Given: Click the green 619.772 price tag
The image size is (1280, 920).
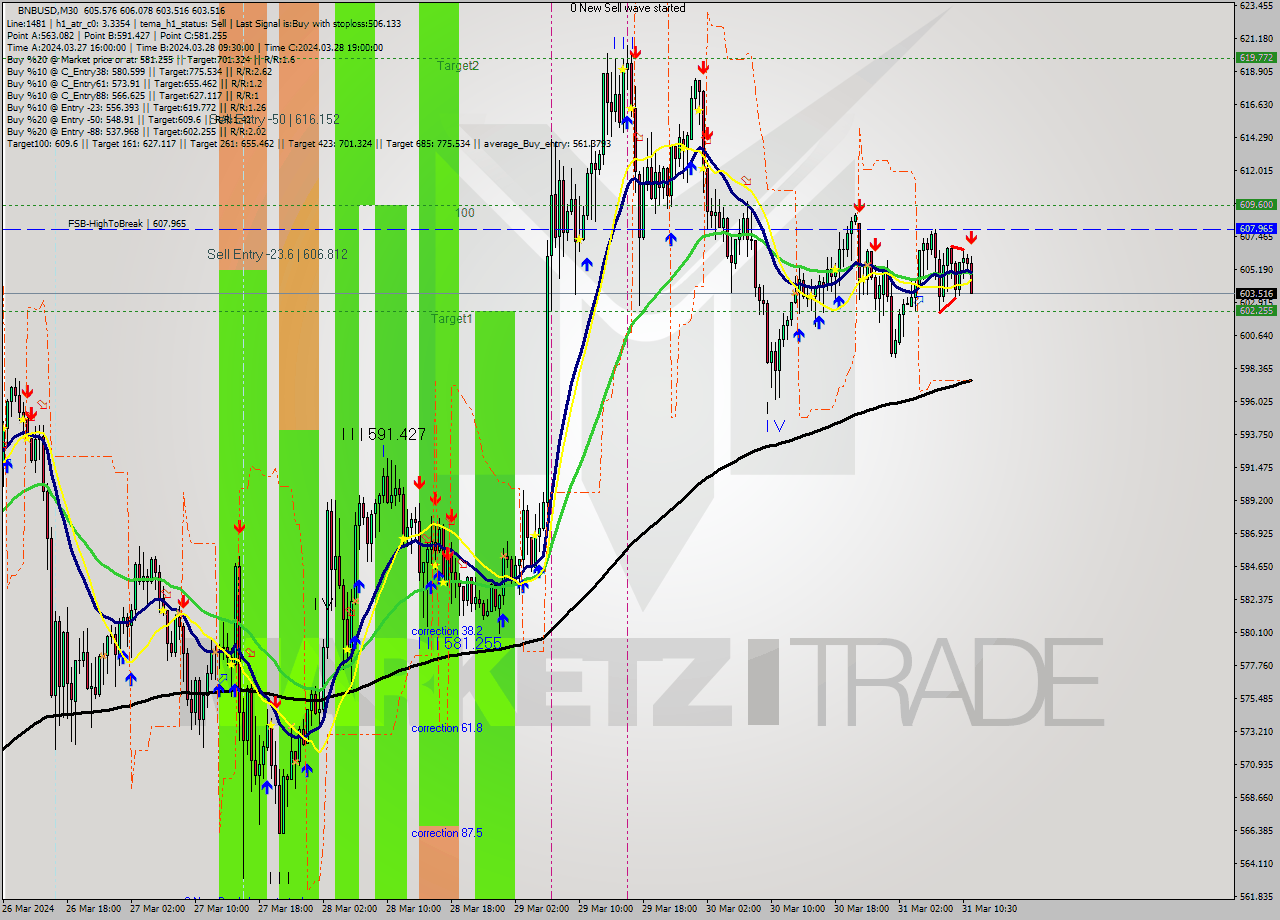Looking at the screenshot, I should 1256,58.
